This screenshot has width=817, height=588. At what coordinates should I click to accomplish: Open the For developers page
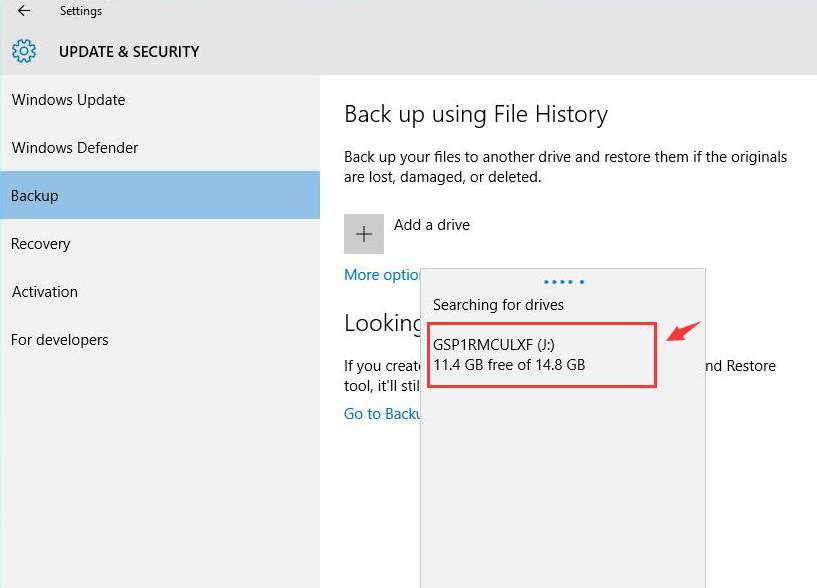(60, 340)
